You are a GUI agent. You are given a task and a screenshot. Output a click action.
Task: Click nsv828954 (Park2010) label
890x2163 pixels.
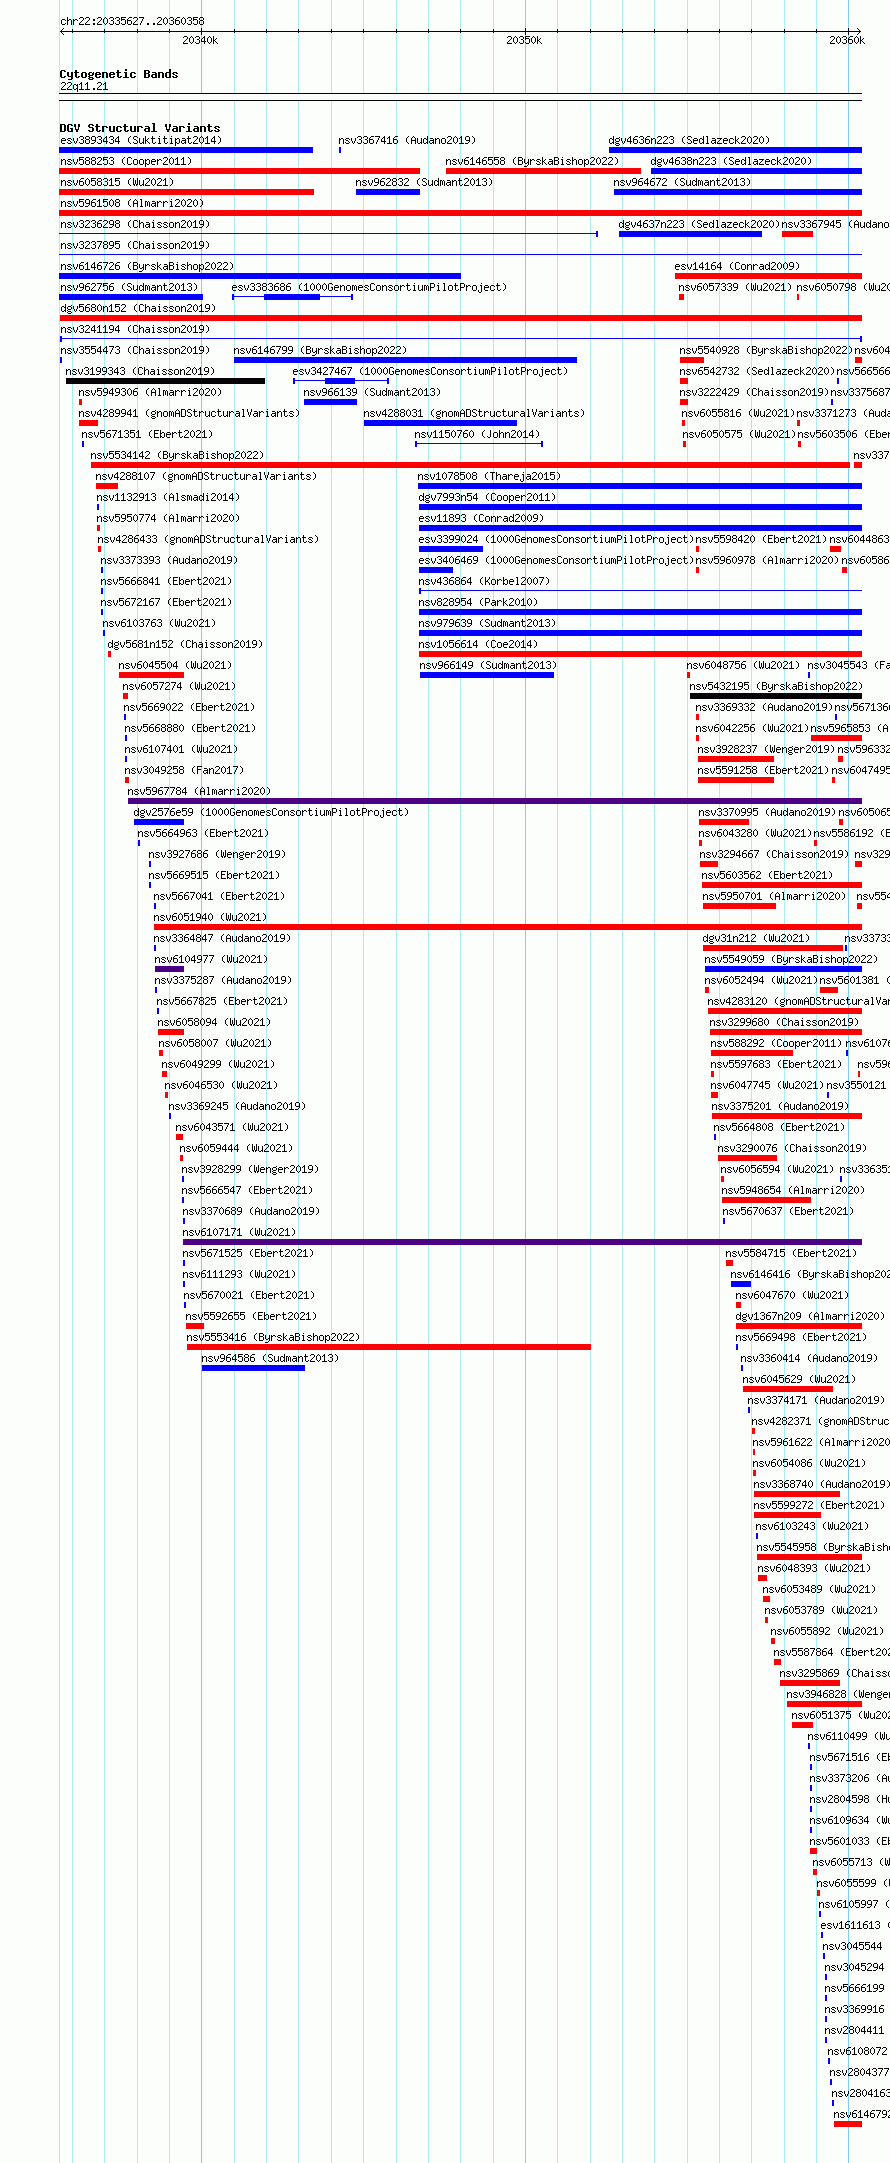478,602
